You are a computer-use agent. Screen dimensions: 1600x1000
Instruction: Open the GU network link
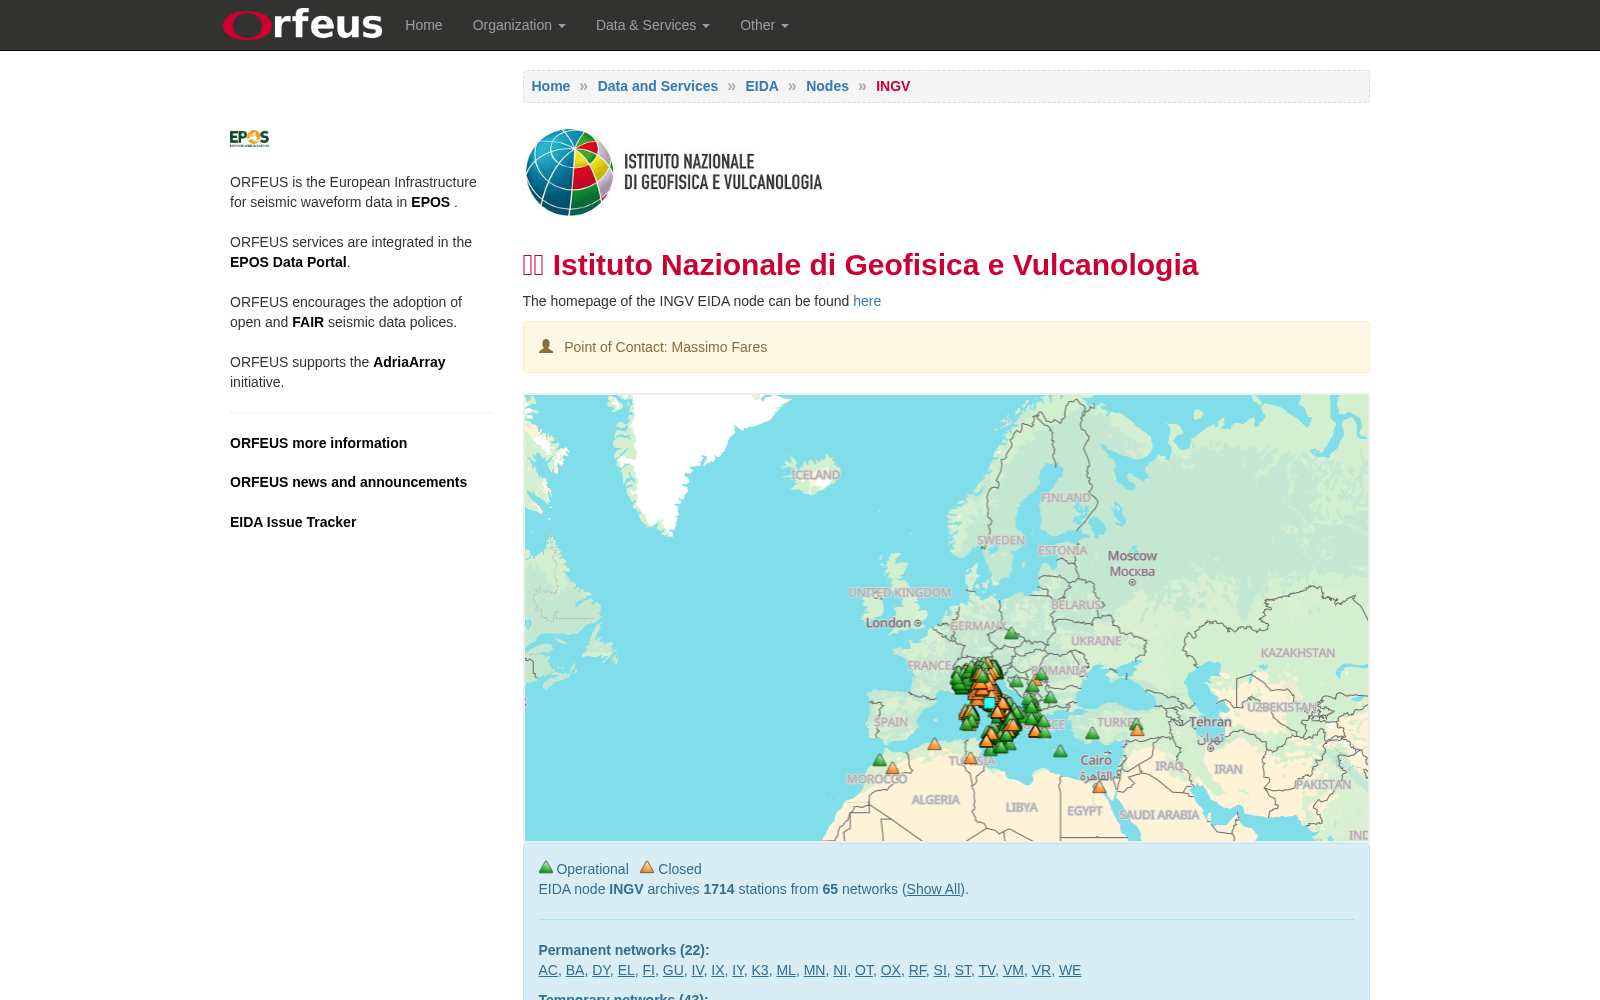673,970
